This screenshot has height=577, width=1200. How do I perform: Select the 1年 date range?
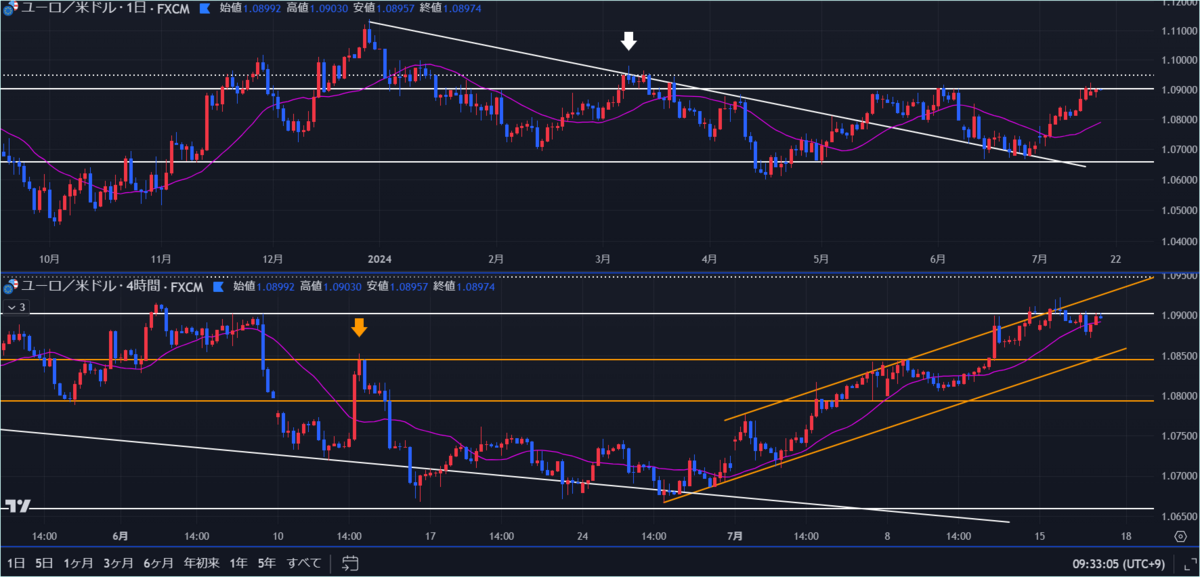(237, 563)
